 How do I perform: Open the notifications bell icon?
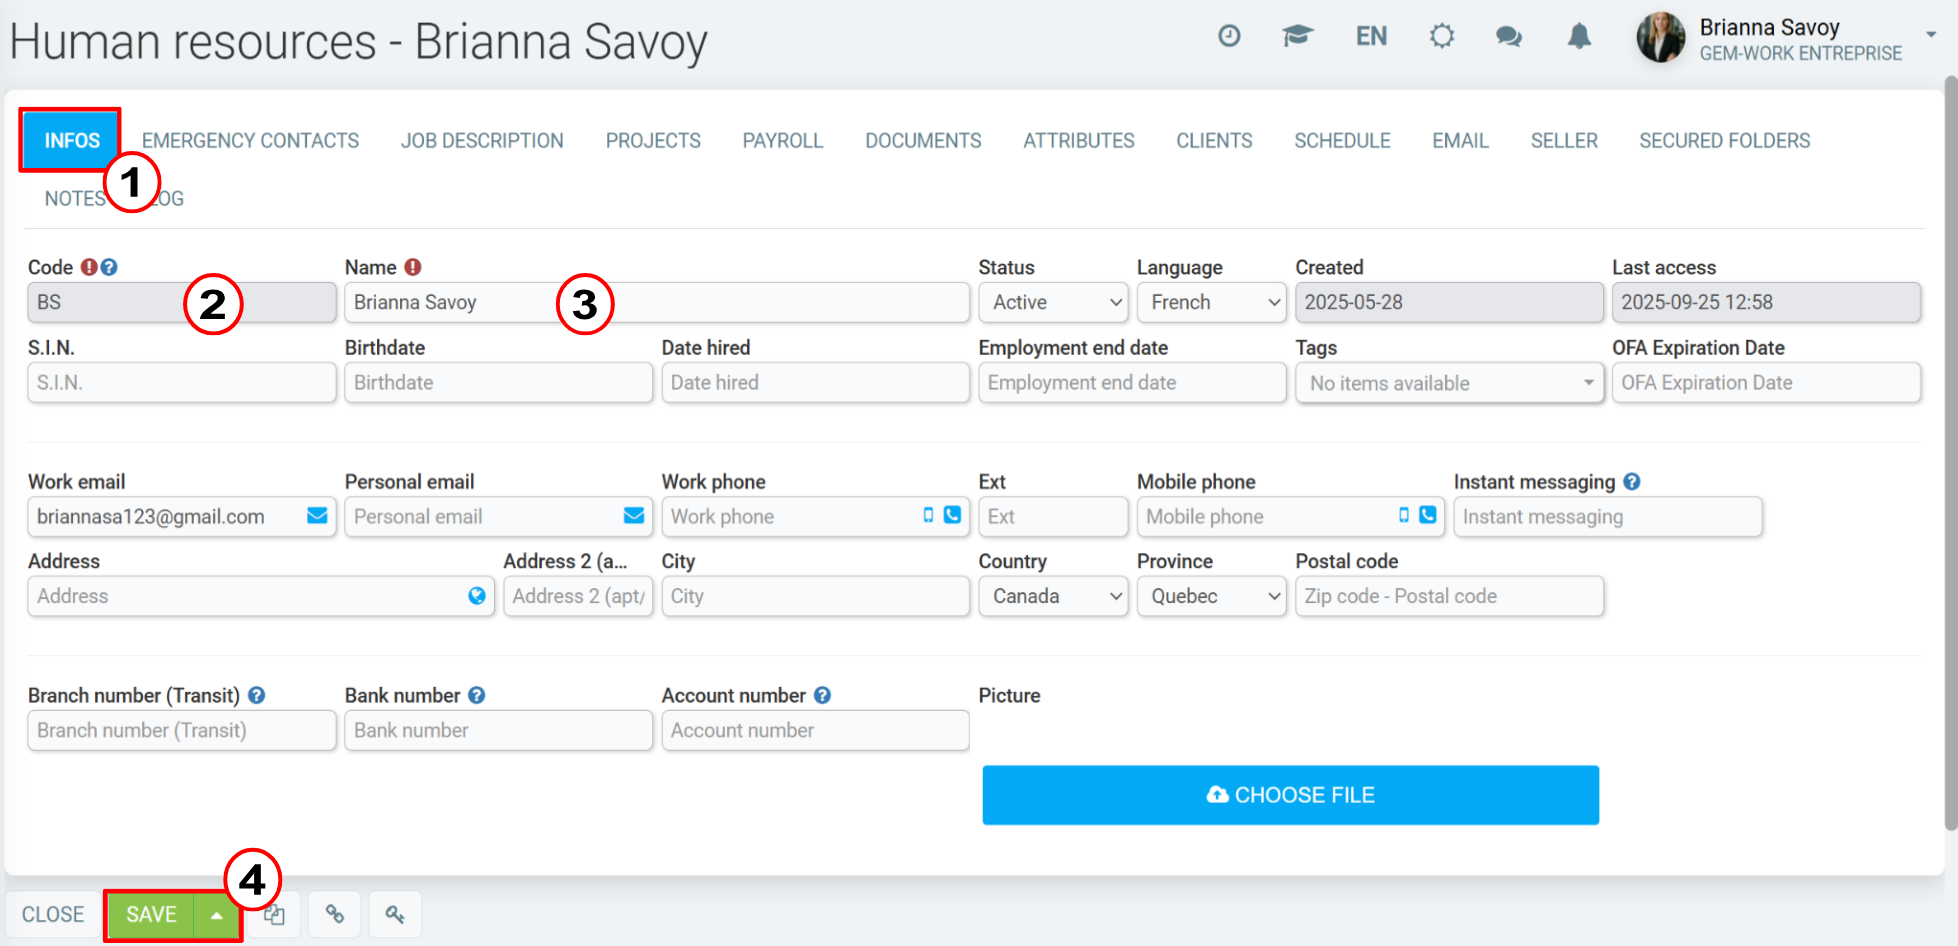1579,37
